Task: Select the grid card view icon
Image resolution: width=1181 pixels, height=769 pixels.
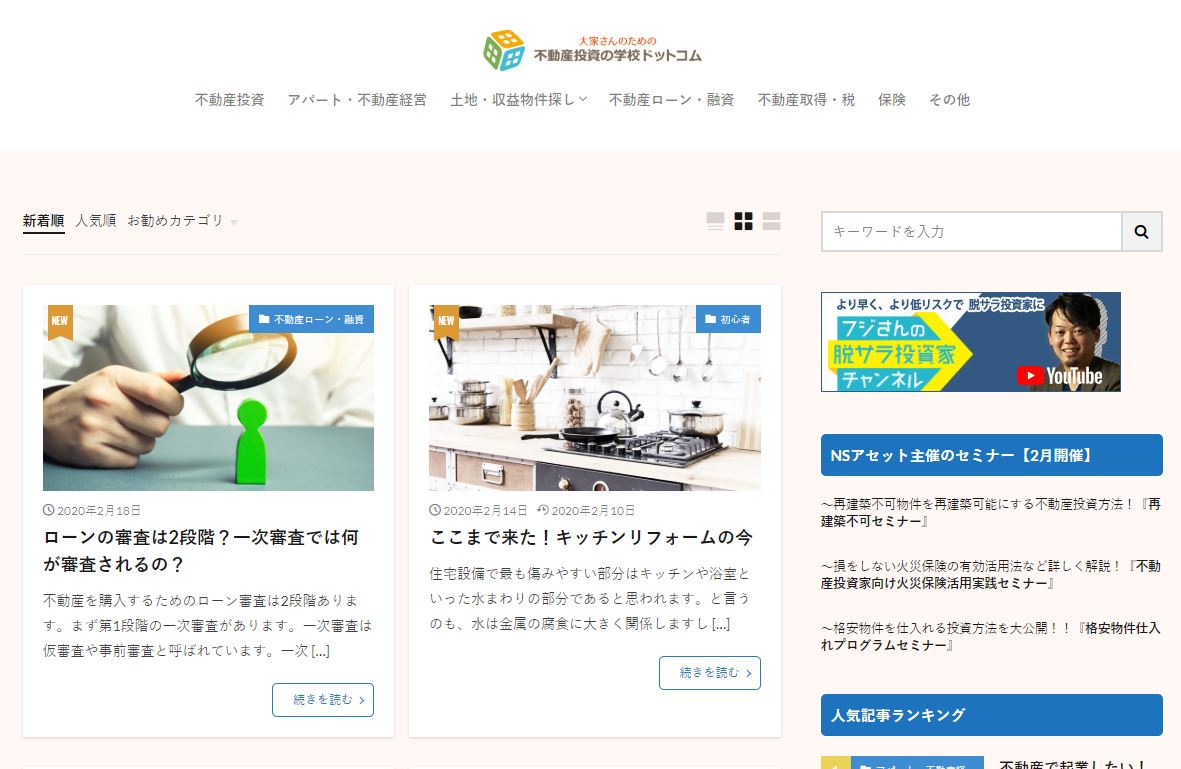Action: tap(743, 221)
